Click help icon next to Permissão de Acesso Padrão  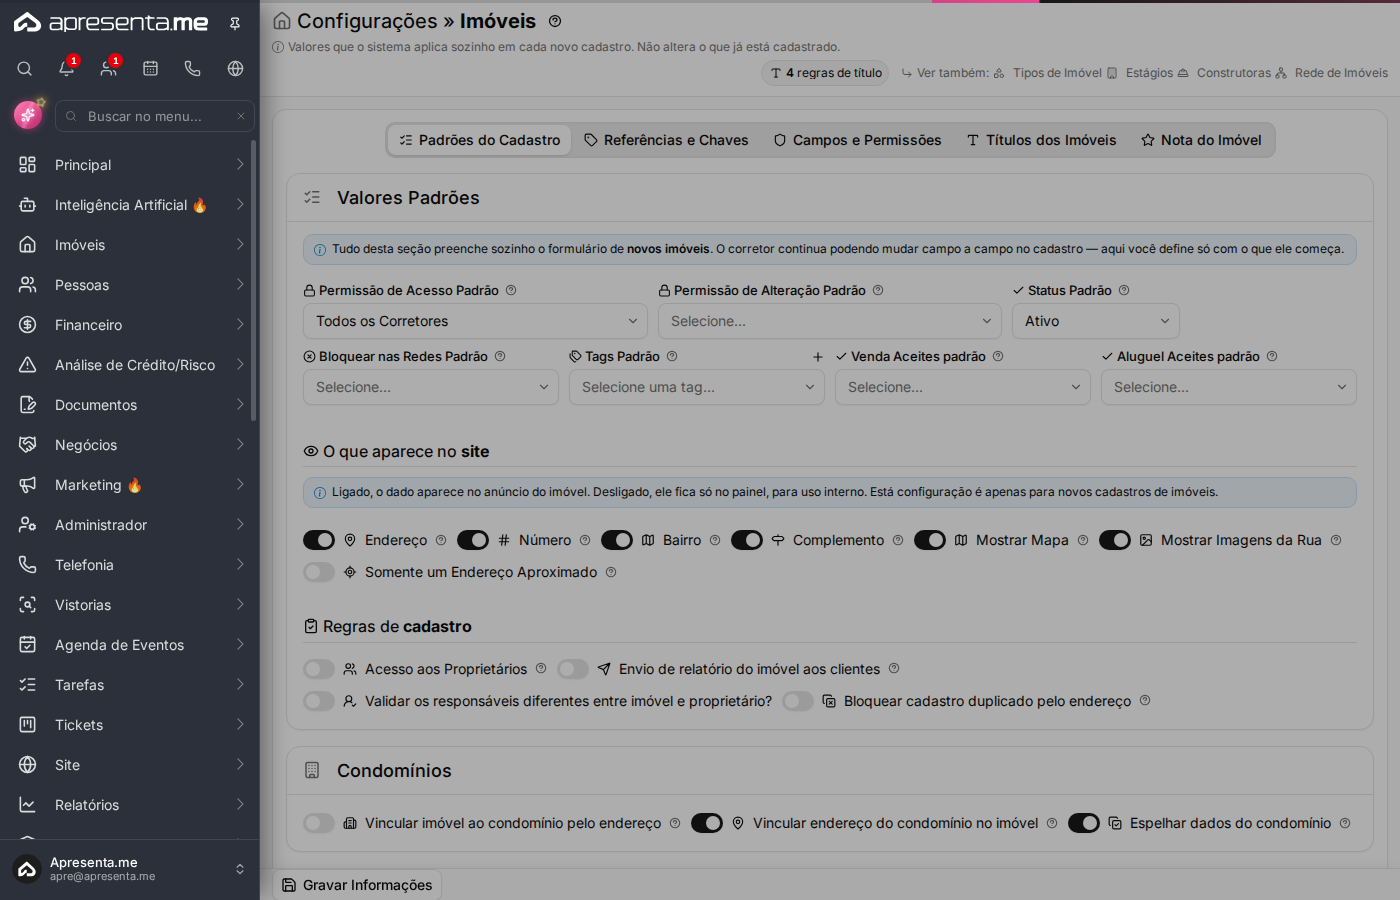point(511,290)
